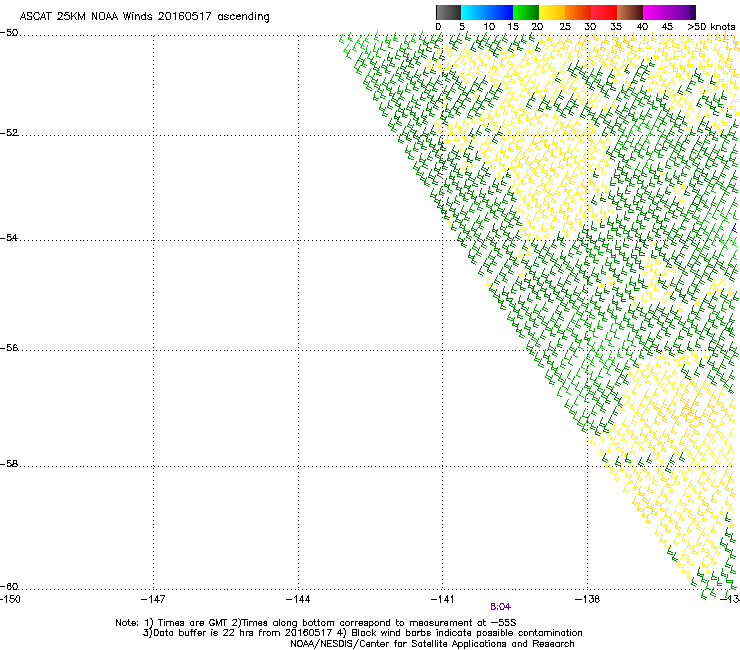Select the orange 25-30 knots legend segment

coord(578,12)
